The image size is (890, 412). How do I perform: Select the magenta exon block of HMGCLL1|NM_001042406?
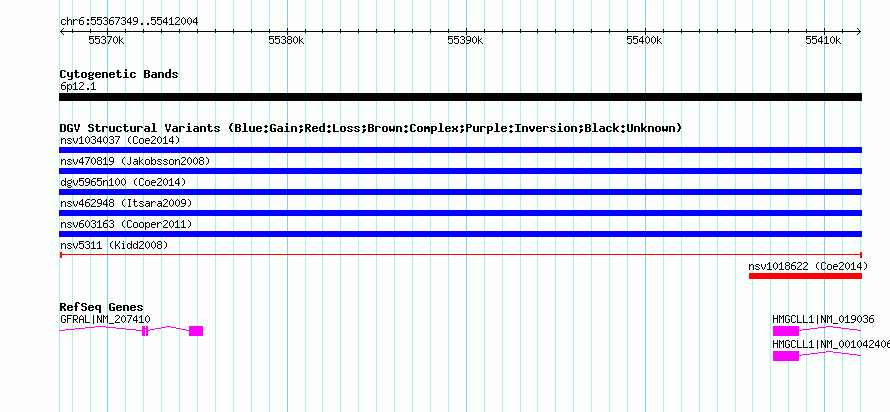point(786,356)
